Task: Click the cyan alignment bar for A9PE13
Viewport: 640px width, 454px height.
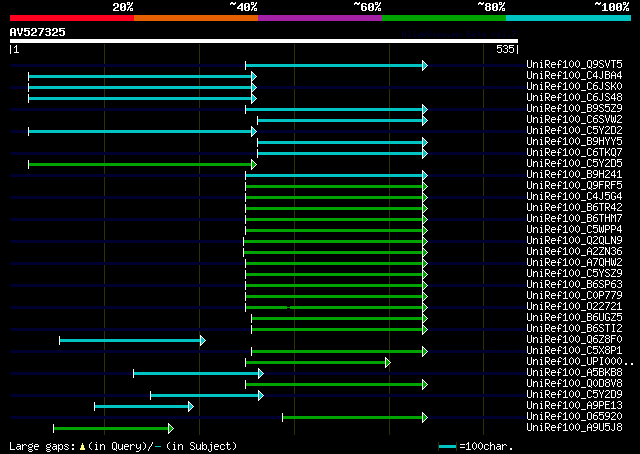Action: [x=144, y=407]
